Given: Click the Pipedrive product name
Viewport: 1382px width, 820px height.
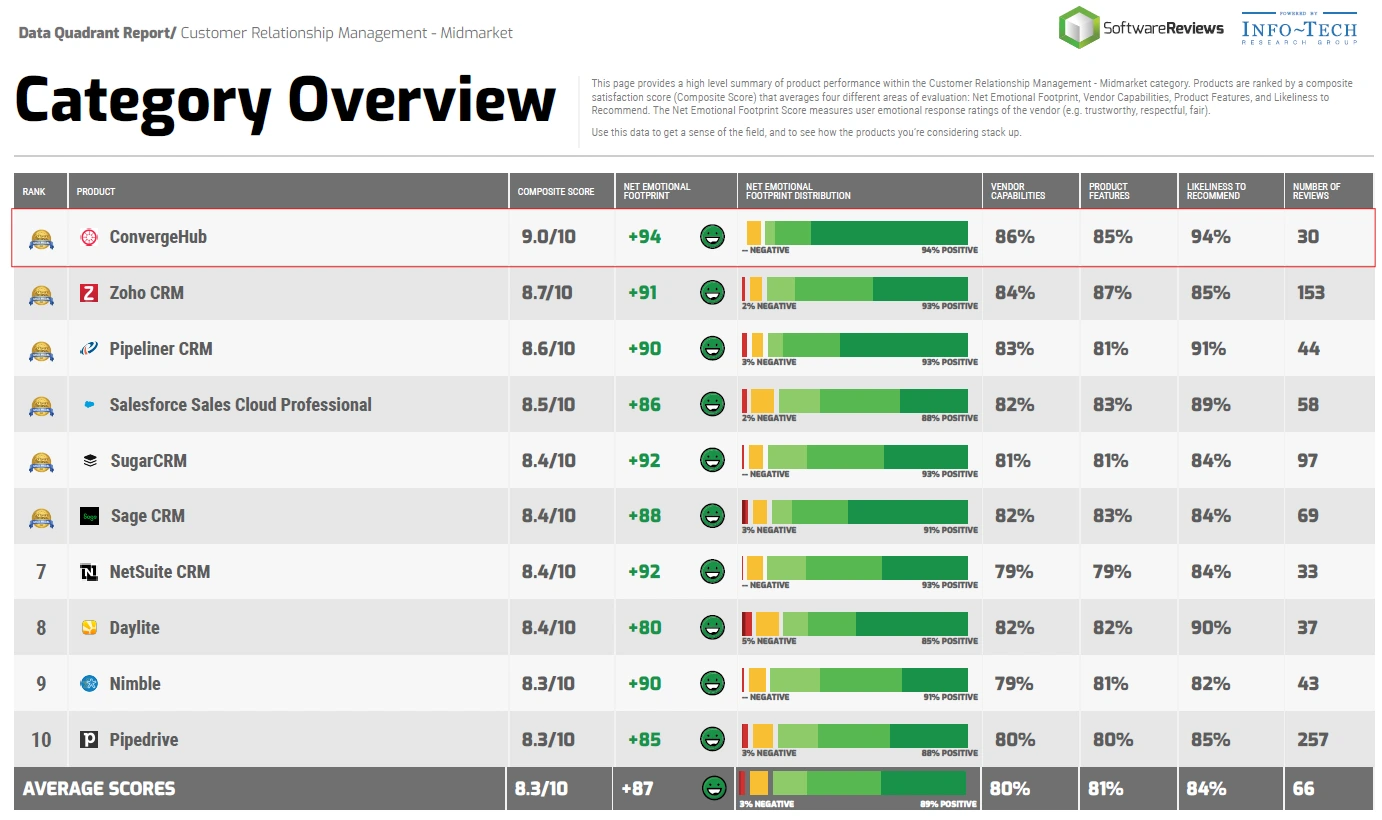Looking at the screenshot, I should [x=144, y=740].
